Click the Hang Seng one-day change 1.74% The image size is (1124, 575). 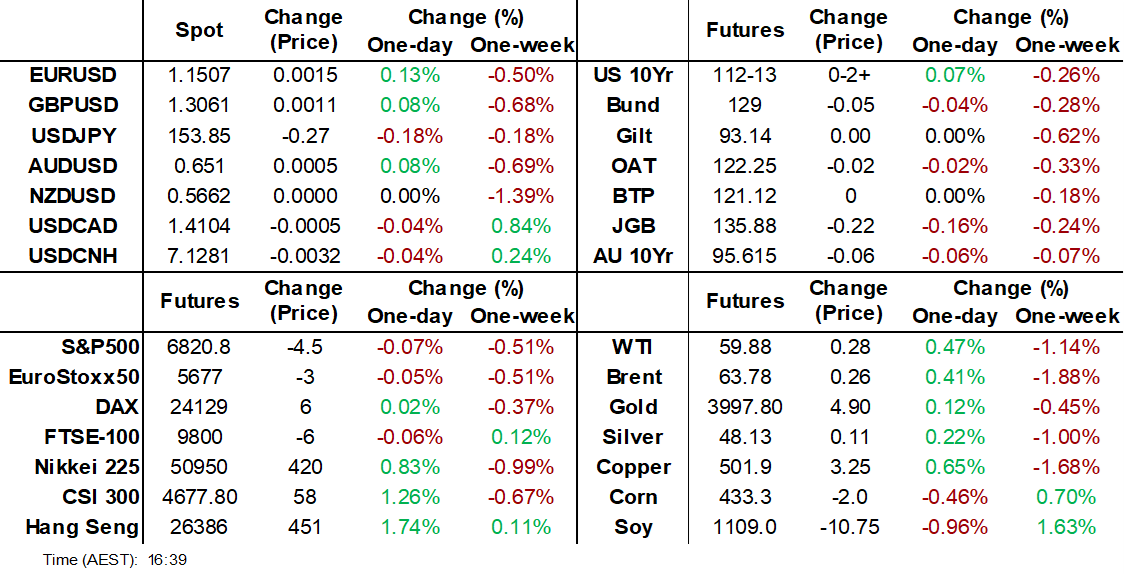[410, 527]
